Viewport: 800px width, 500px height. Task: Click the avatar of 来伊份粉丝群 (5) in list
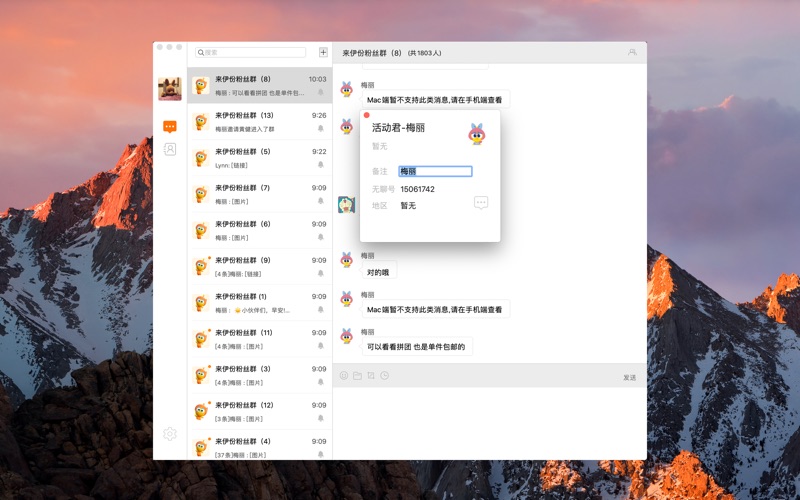(201, 158)
